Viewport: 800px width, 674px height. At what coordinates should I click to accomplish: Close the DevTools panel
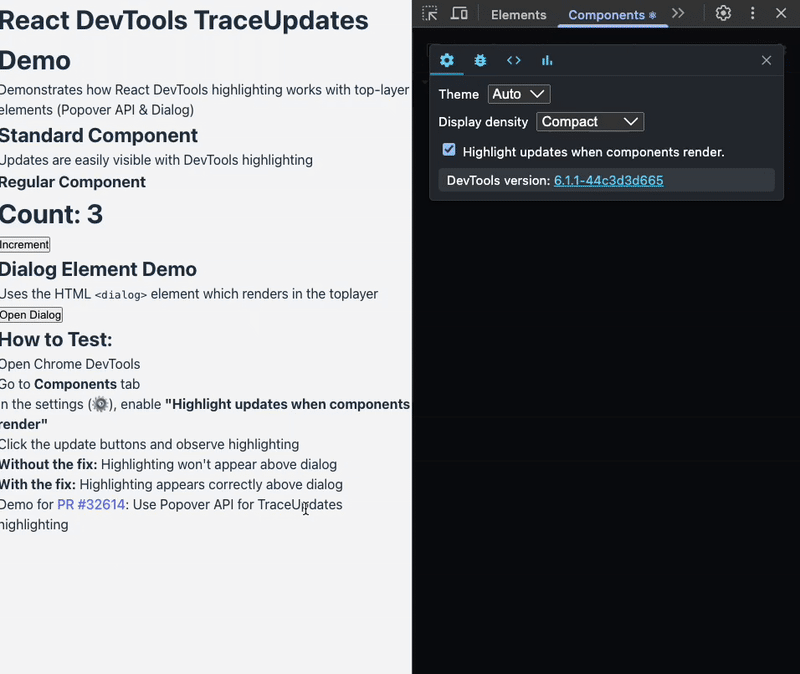[781, 14]
